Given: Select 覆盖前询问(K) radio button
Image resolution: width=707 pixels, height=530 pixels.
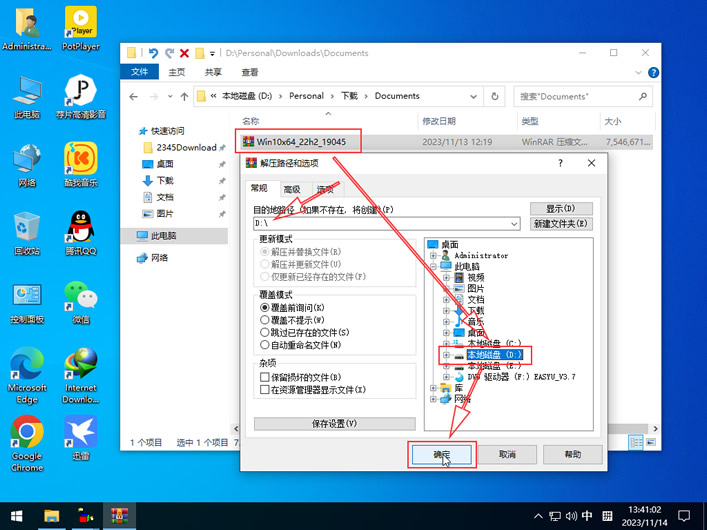Looking at the screenshot, I should (265, 308).
